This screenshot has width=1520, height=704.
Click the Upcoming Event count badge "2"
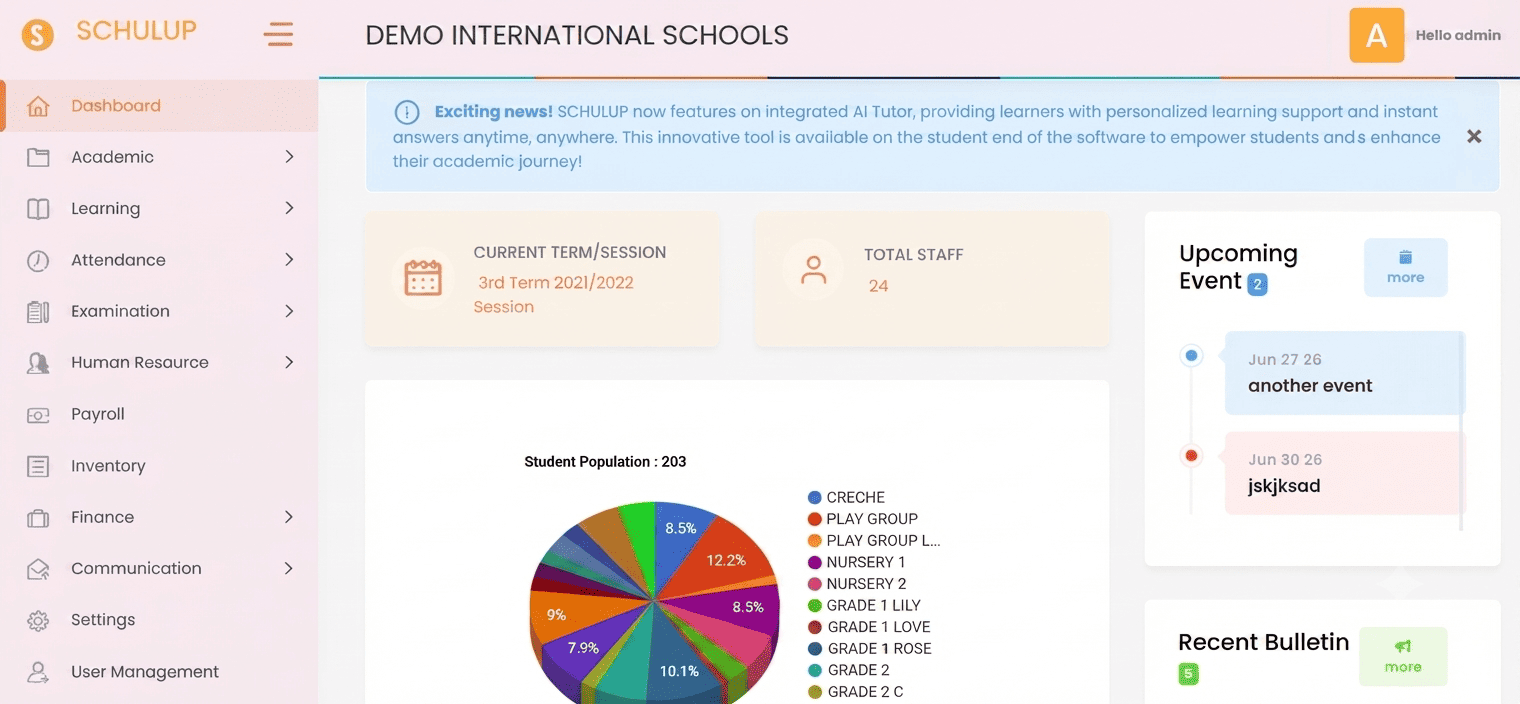click(x=1258, y=285)
